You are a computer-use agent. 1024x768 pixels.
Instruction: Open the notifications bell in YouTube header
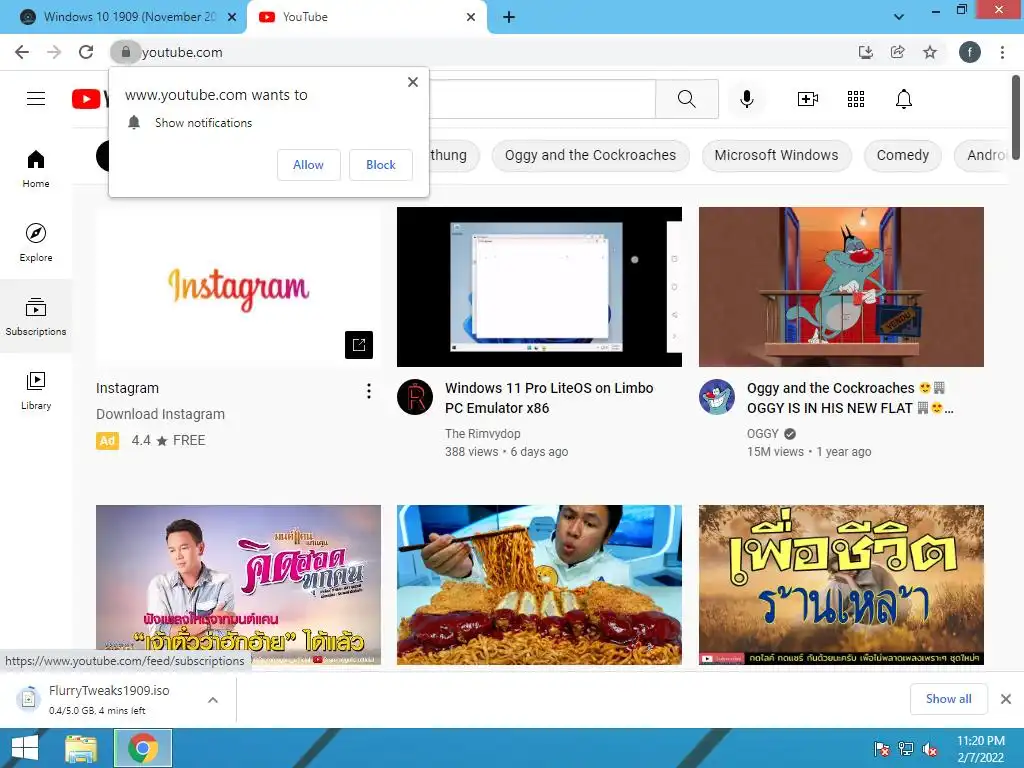coord(903,99)
